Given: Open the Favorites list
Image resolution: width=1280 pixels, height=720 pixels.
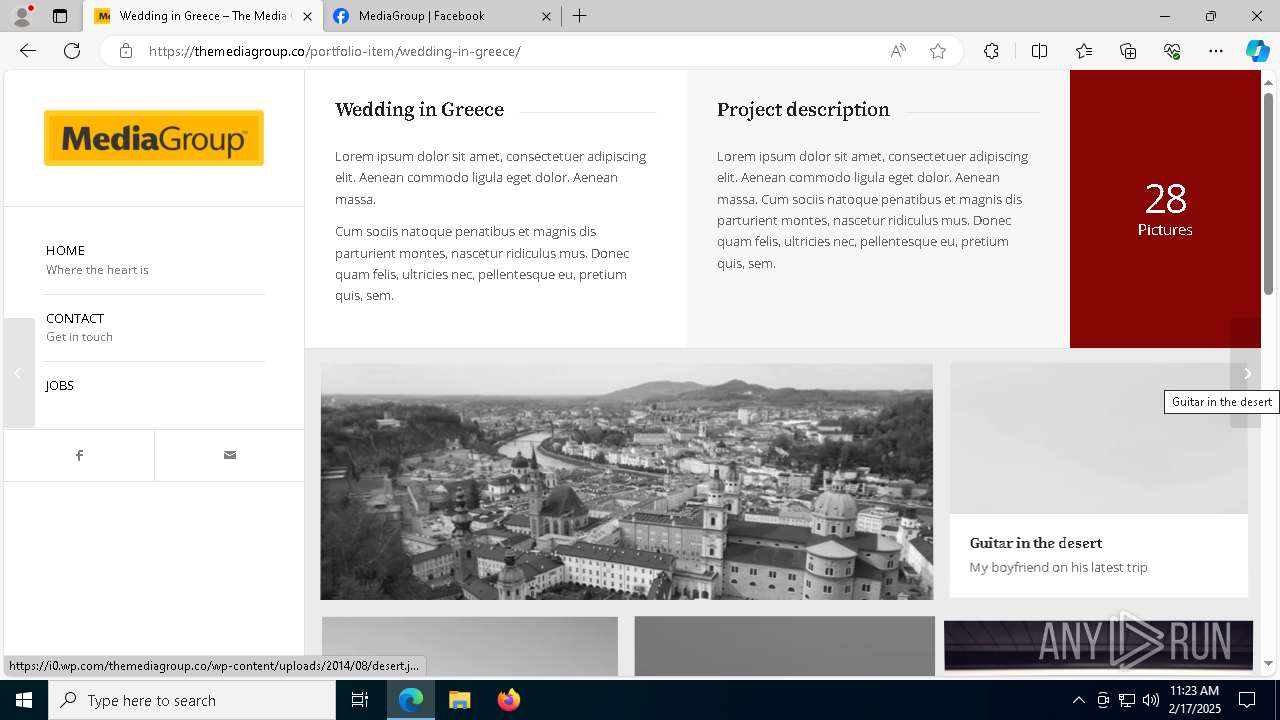Looking at the screenshot, I should 1084,51.
